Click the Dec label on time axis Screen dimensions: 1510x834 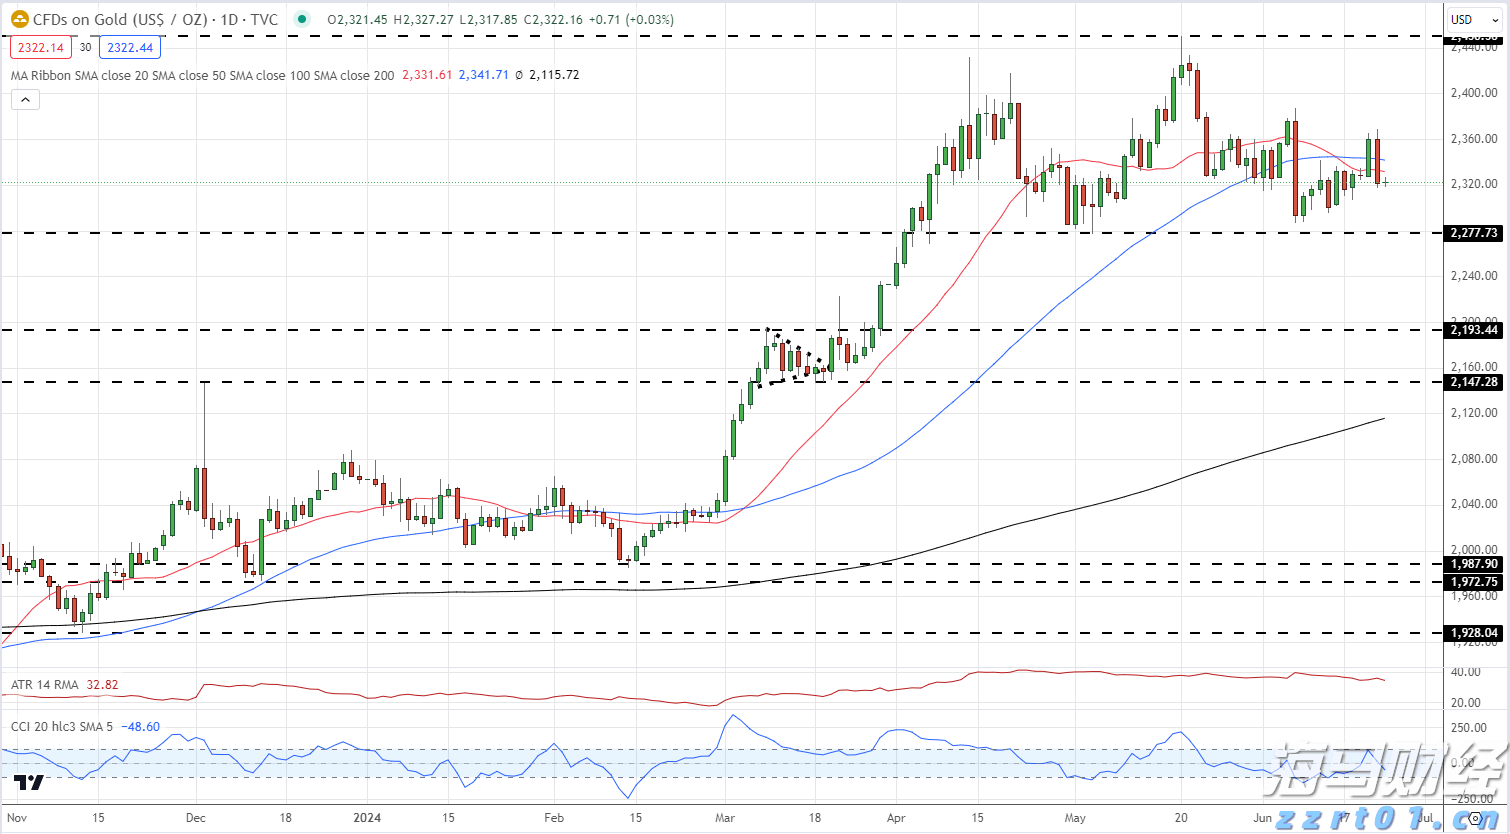tap(196, 818)
